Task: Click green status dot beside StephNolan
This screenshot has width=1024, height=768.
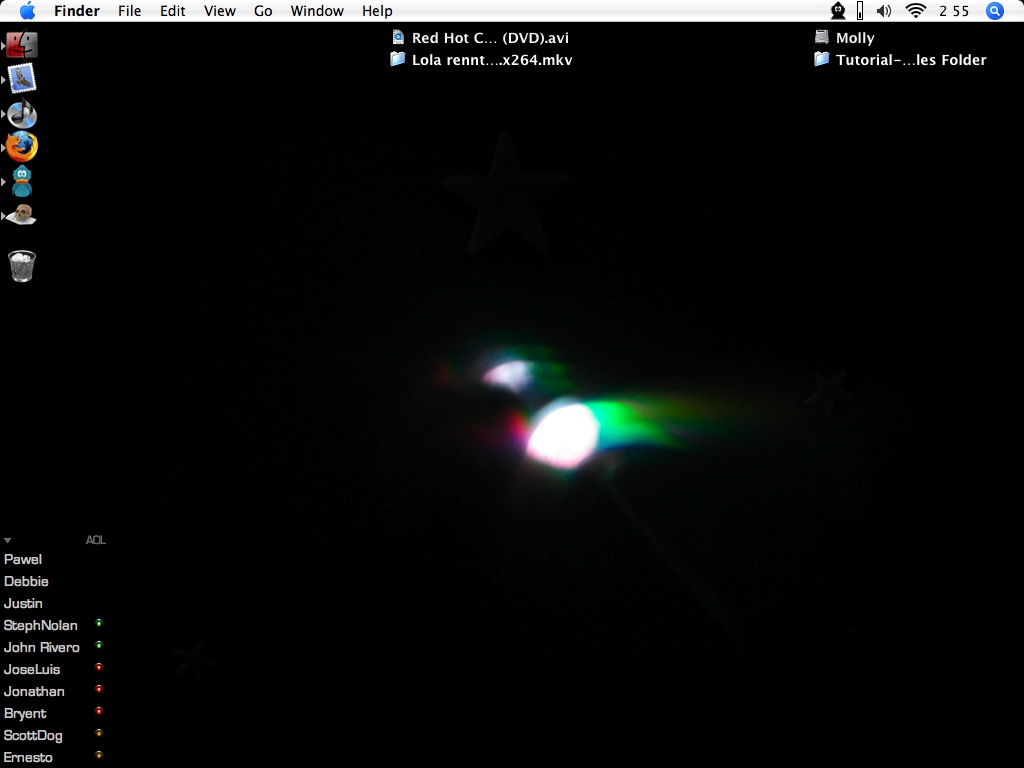Action: pos(99,623)
